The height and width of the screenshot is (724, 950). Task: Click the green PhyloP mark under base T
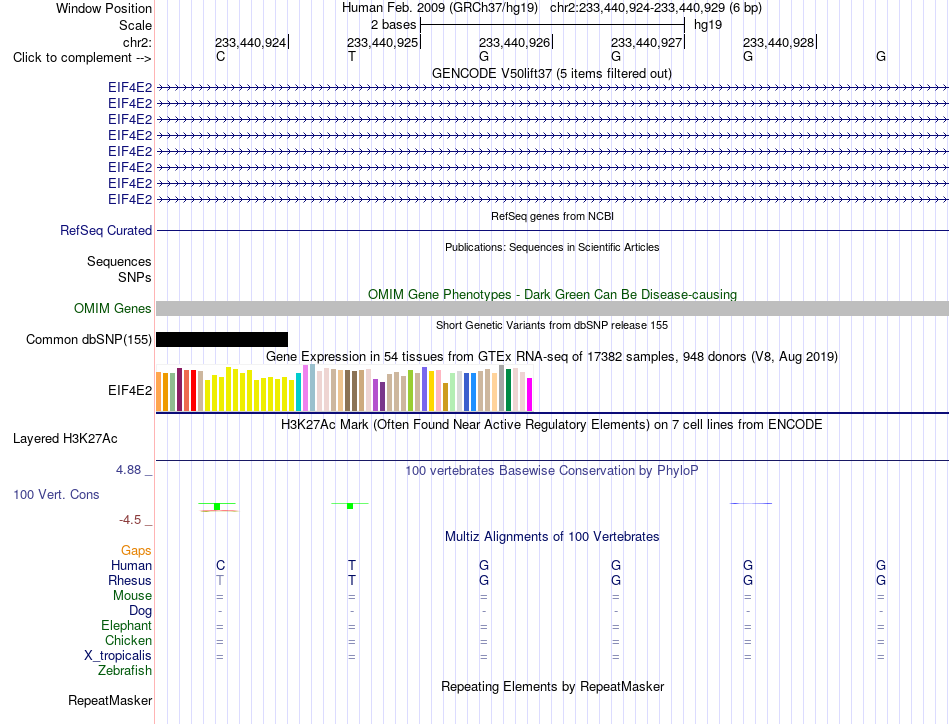click(x=350, y=506)
